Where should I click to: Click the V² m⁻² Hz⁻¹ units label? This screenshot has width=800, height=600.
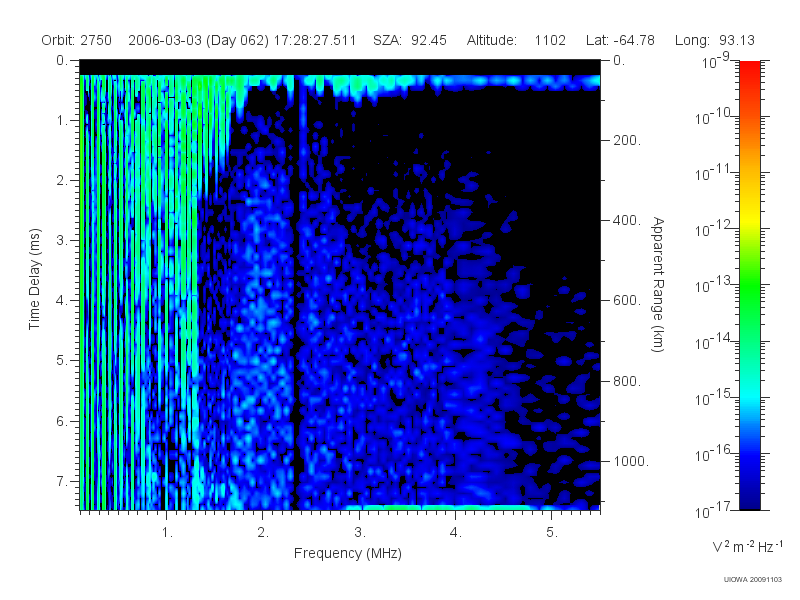pos(747,546)
